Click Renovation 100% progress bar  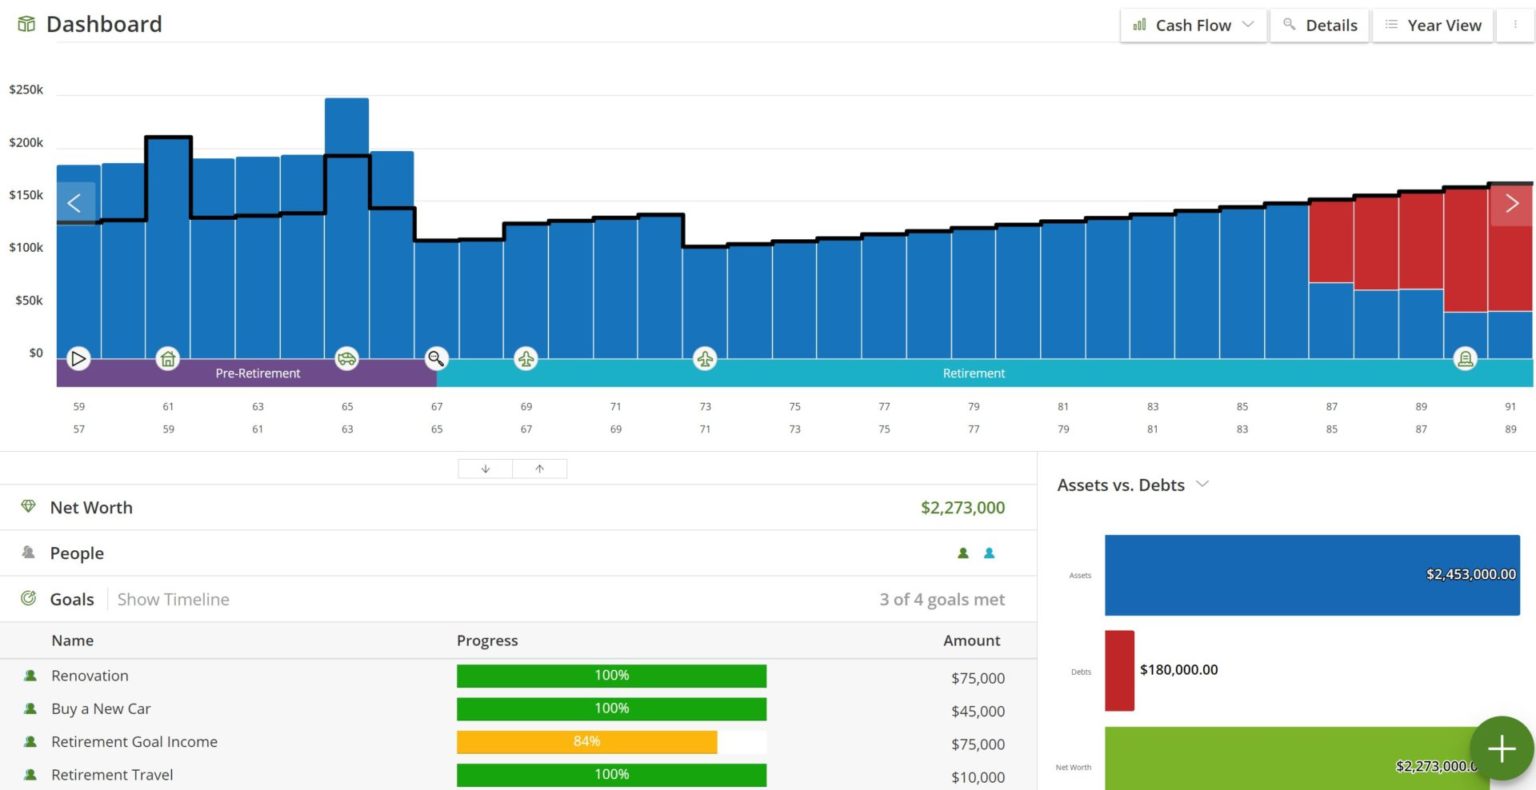(x=612, y=676)
